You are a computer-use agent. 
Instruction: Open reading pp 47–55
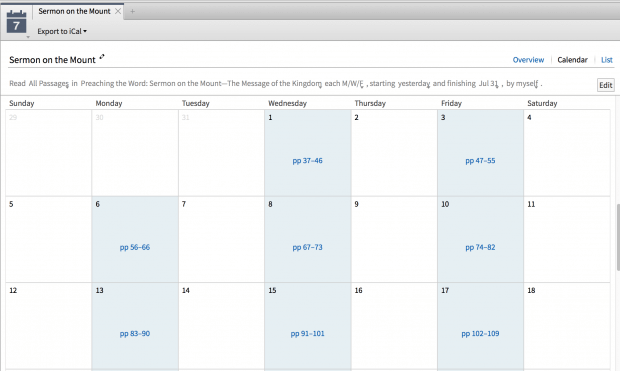click(480, 161)
